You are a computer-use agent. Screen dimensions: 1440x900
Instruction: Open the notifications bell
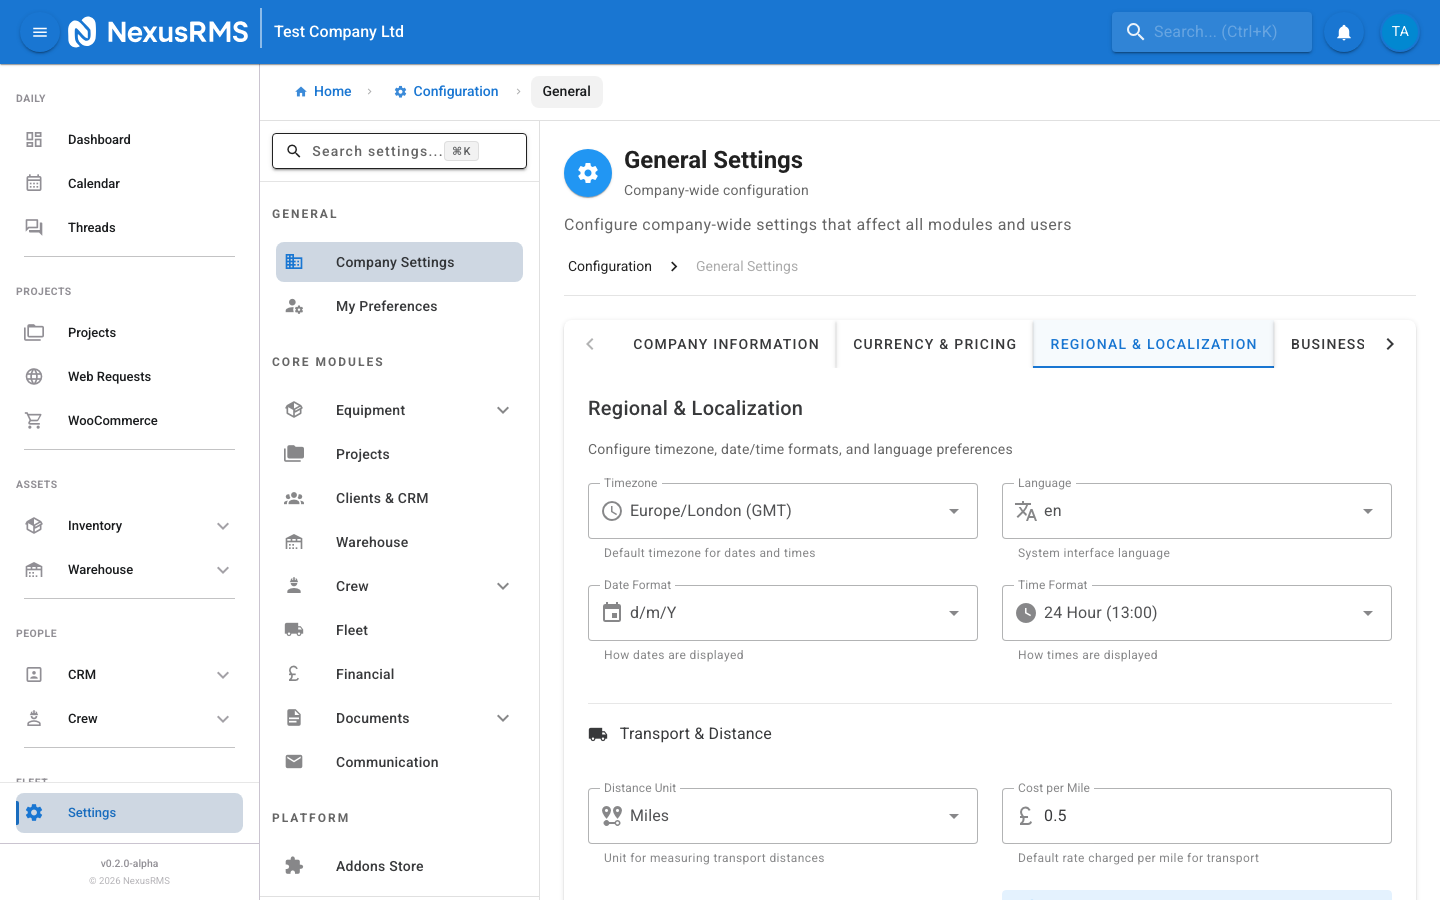[1343, 31]
